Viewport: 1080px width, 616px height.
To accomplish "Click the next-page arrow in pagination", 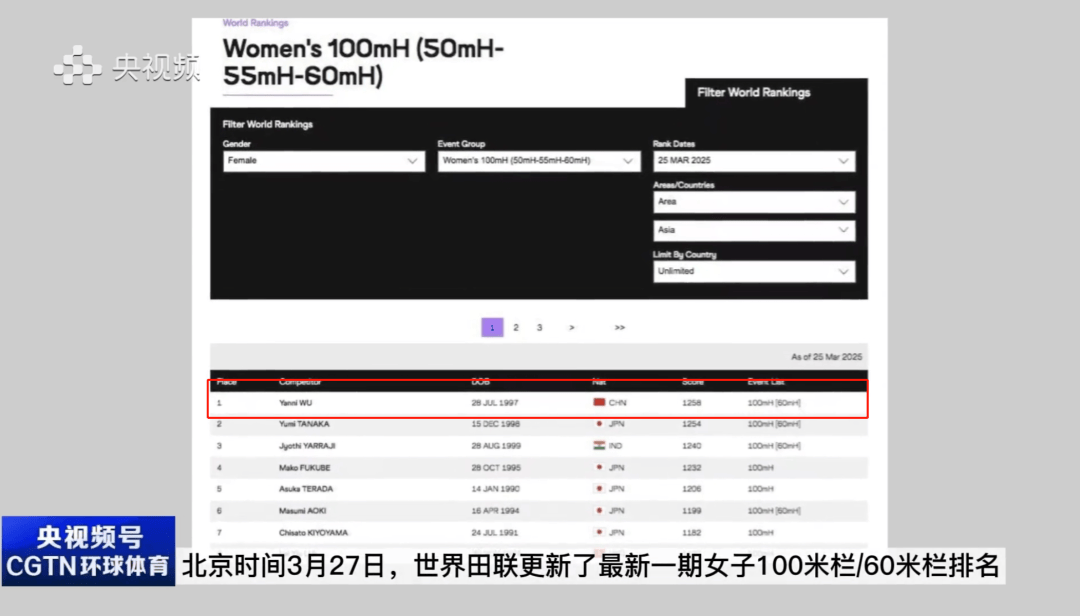I will point(571,327).
